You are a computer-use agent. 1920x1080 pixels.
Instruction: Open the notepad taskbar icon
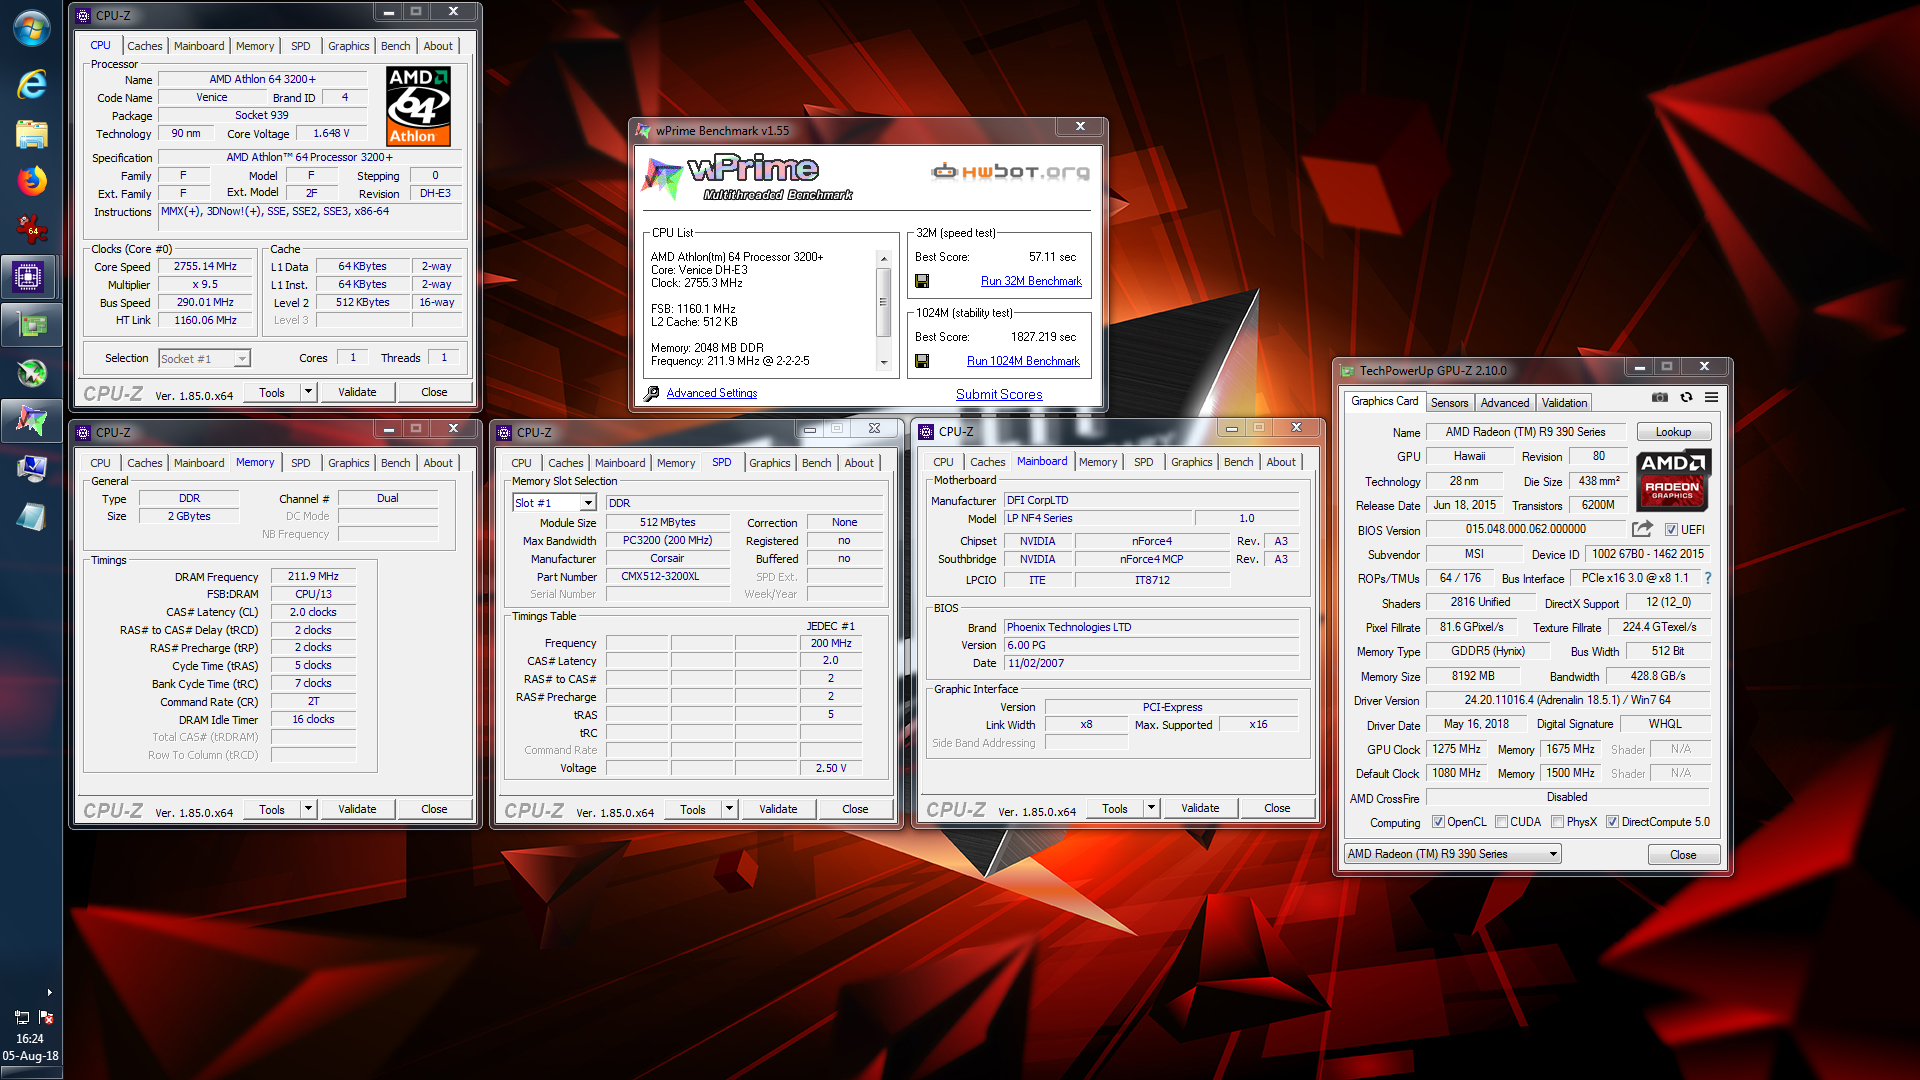tap(31, 517)
